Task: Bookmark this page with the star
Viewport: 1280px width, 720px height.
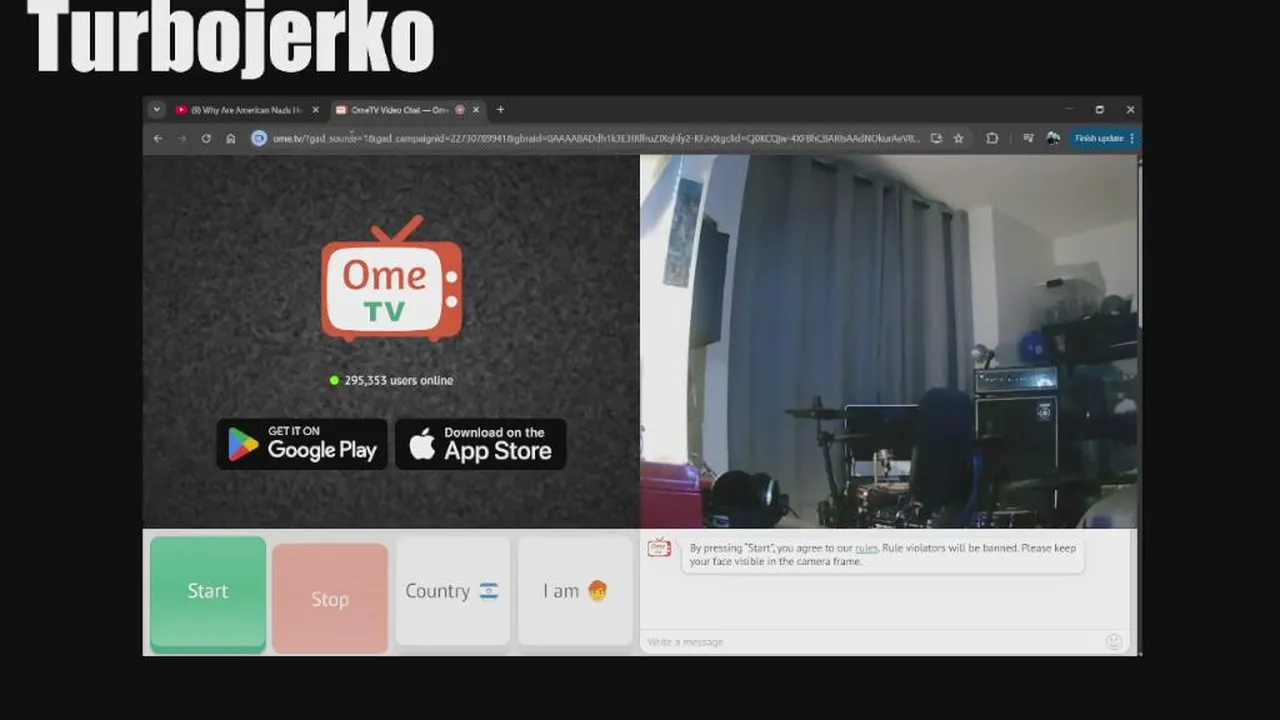Action: (958, 138)
